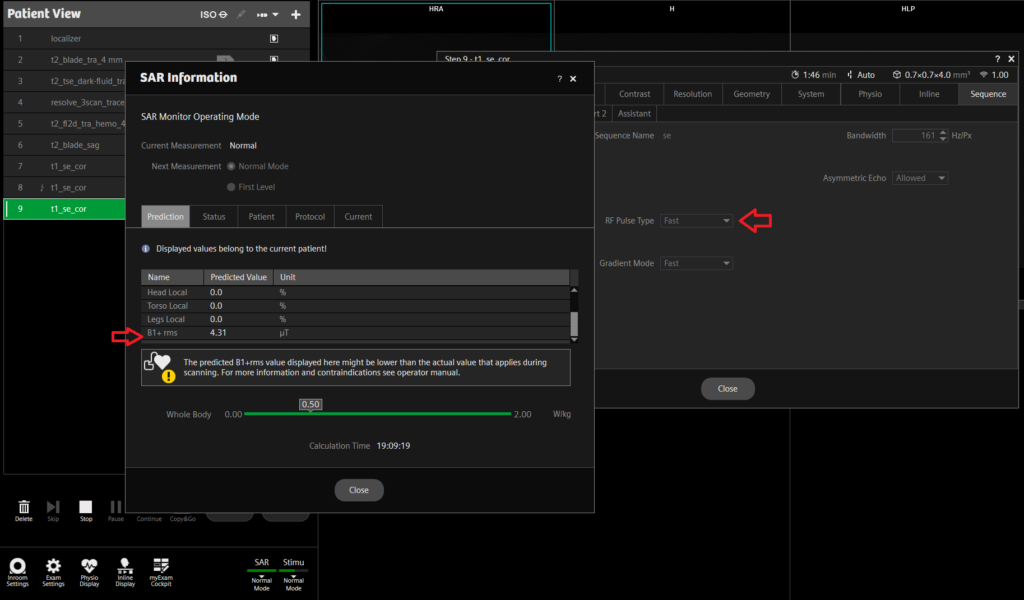Select the Inline tab

[x=929, y=94]
